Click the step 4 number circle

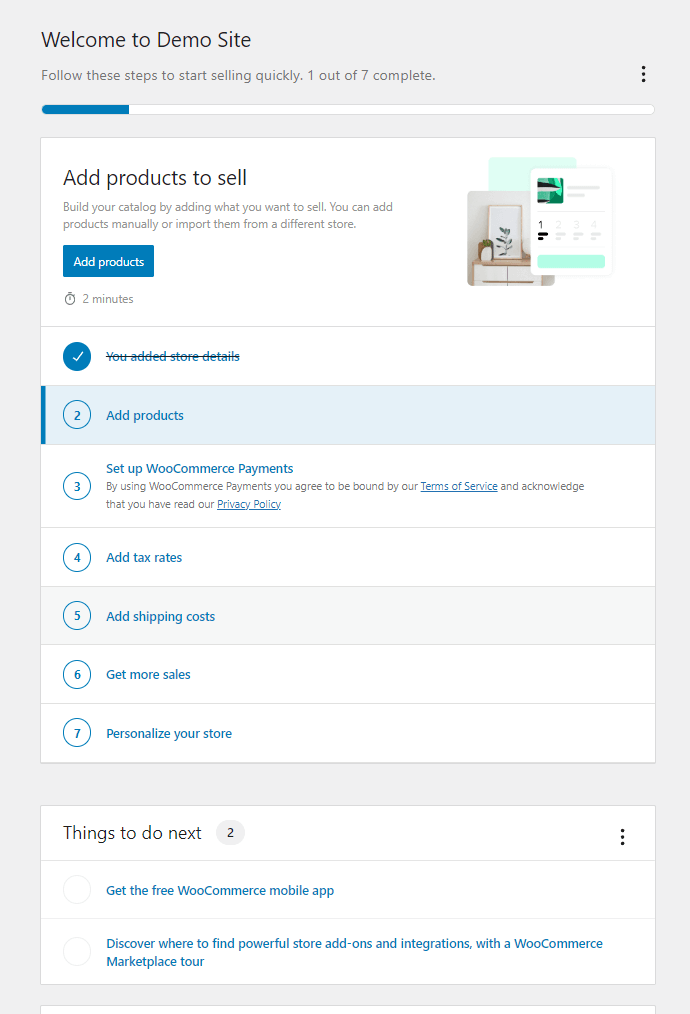click(77, 557)
